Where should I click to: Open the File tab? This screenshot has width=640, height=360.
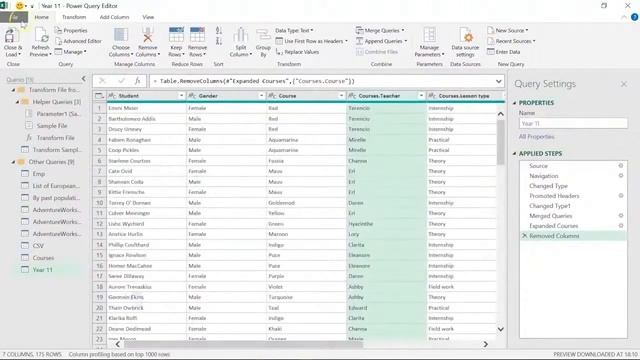click(14, 17)
